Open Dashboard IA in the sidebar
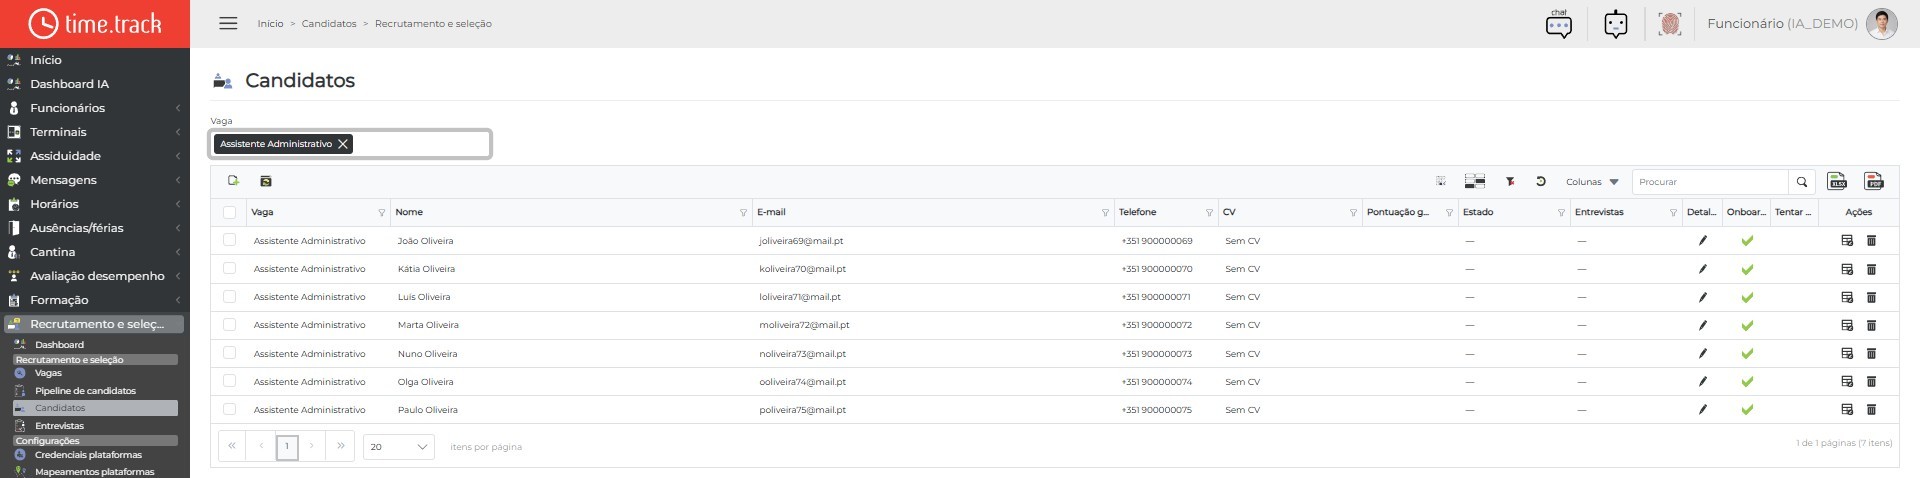The width and height of the screenshot is (1920, 478). point(69,84)
